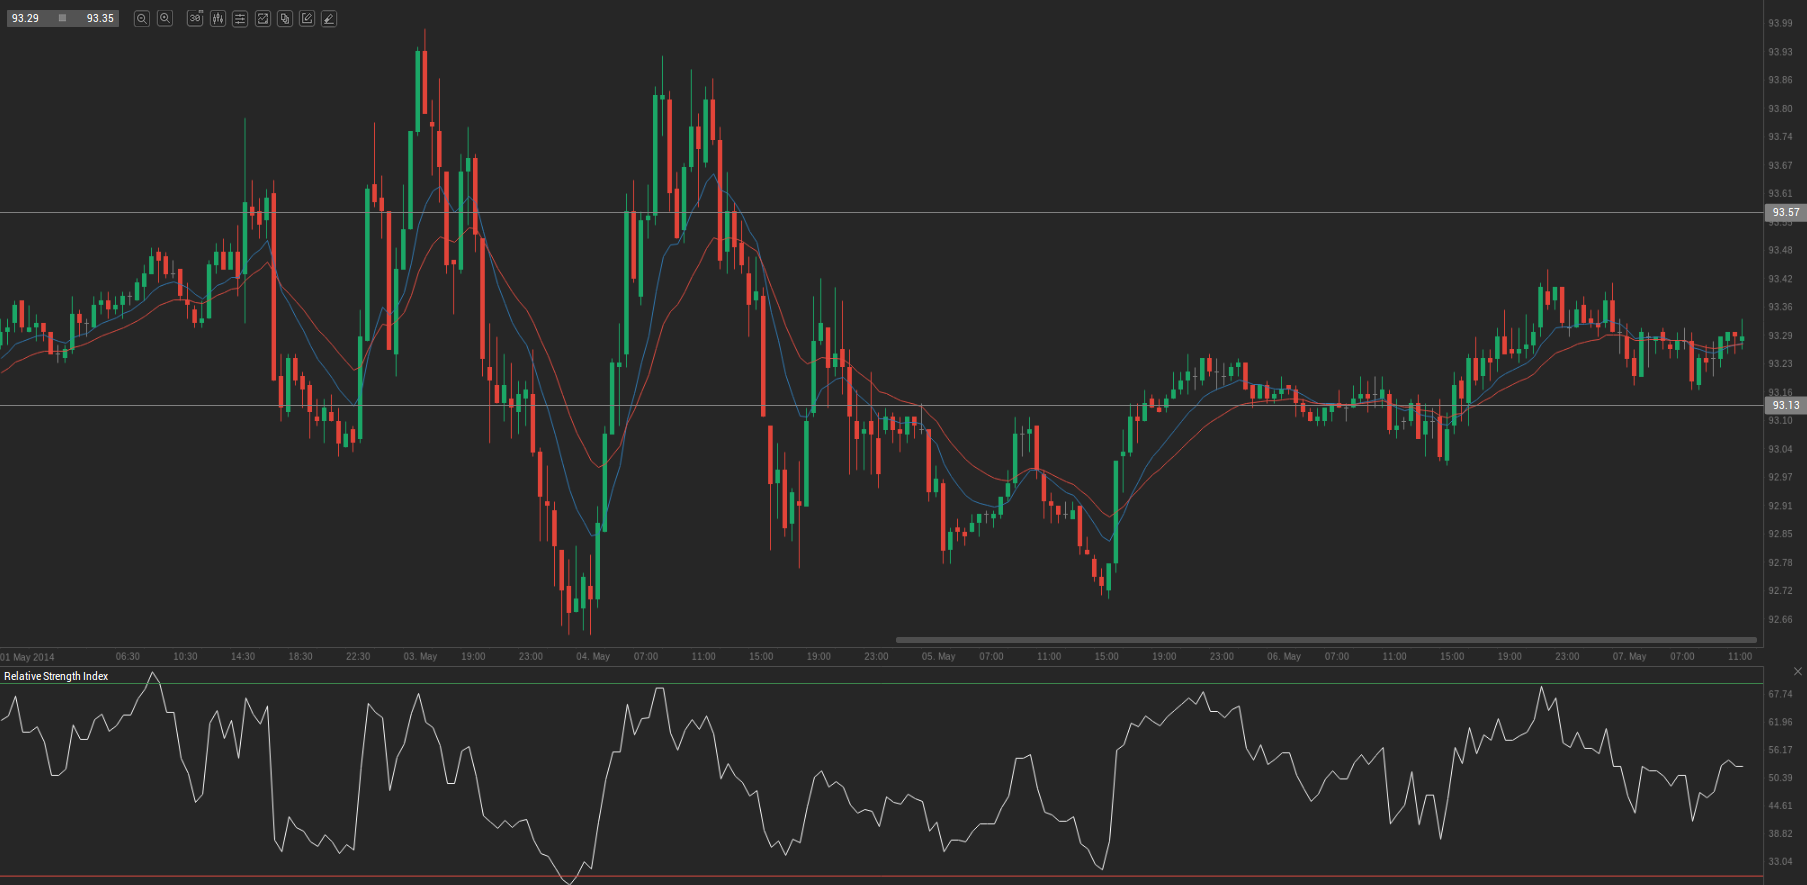
Task: Click the 93.29 sell price
Action: pos(26,18)
